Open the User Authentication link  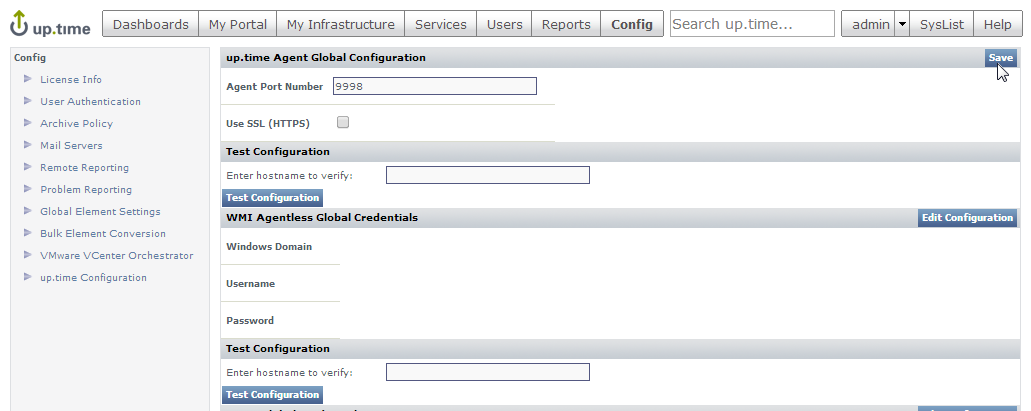click(90, 101)
